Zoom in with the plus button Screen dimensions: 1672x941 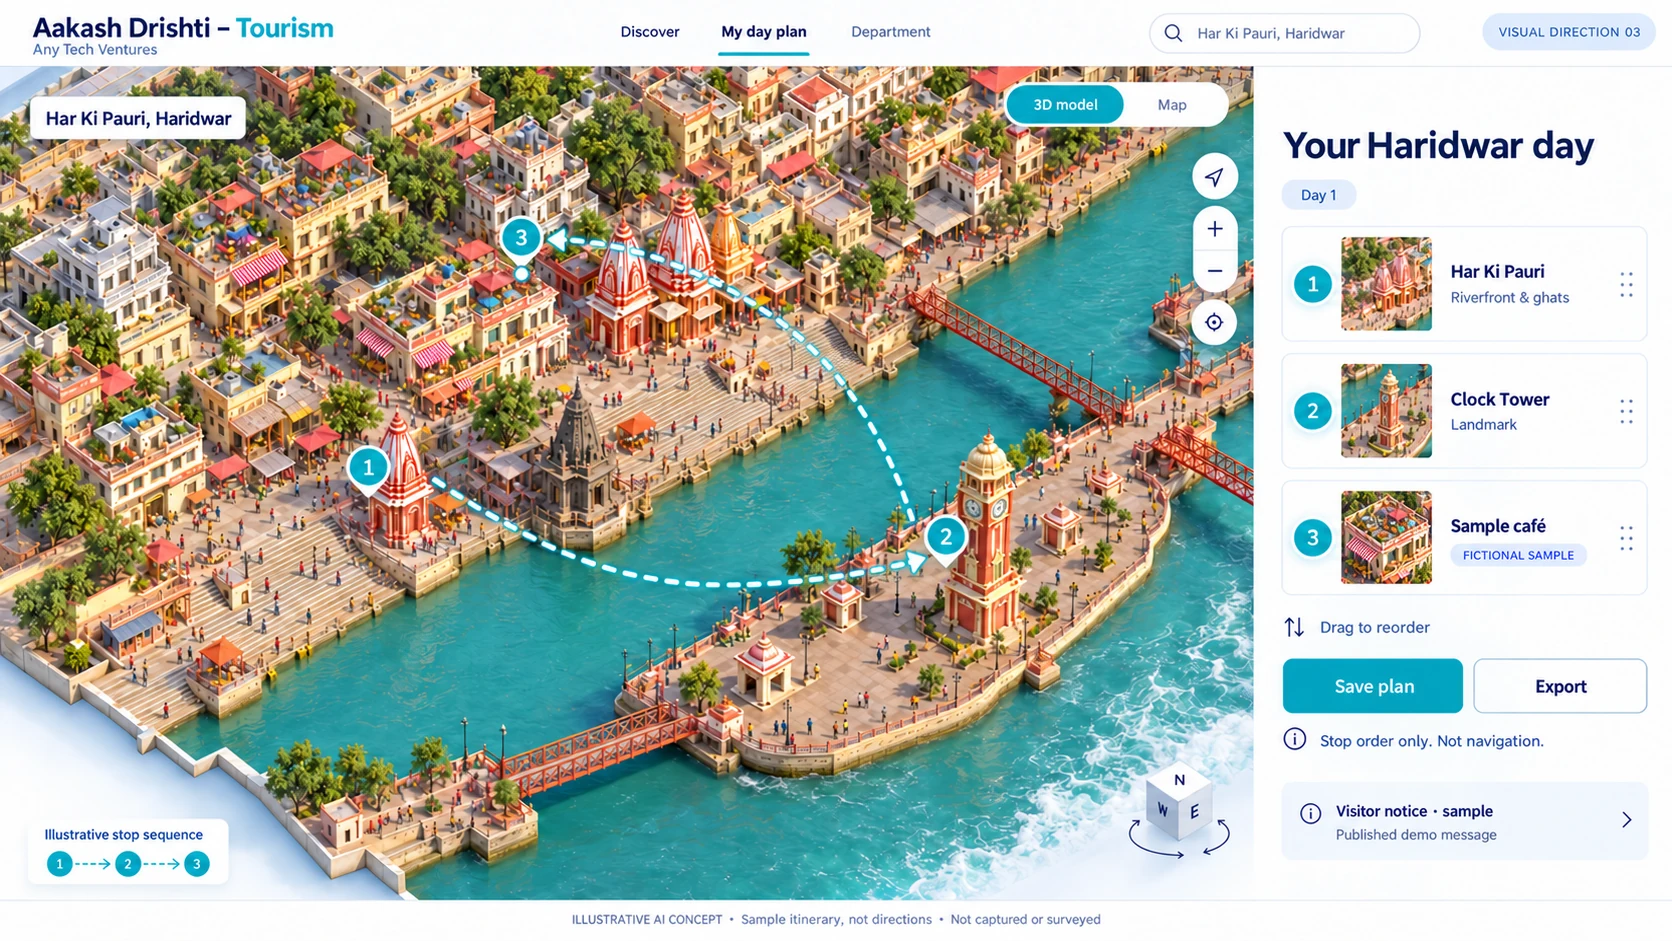pyautogui.click(x=1214, y=229)
